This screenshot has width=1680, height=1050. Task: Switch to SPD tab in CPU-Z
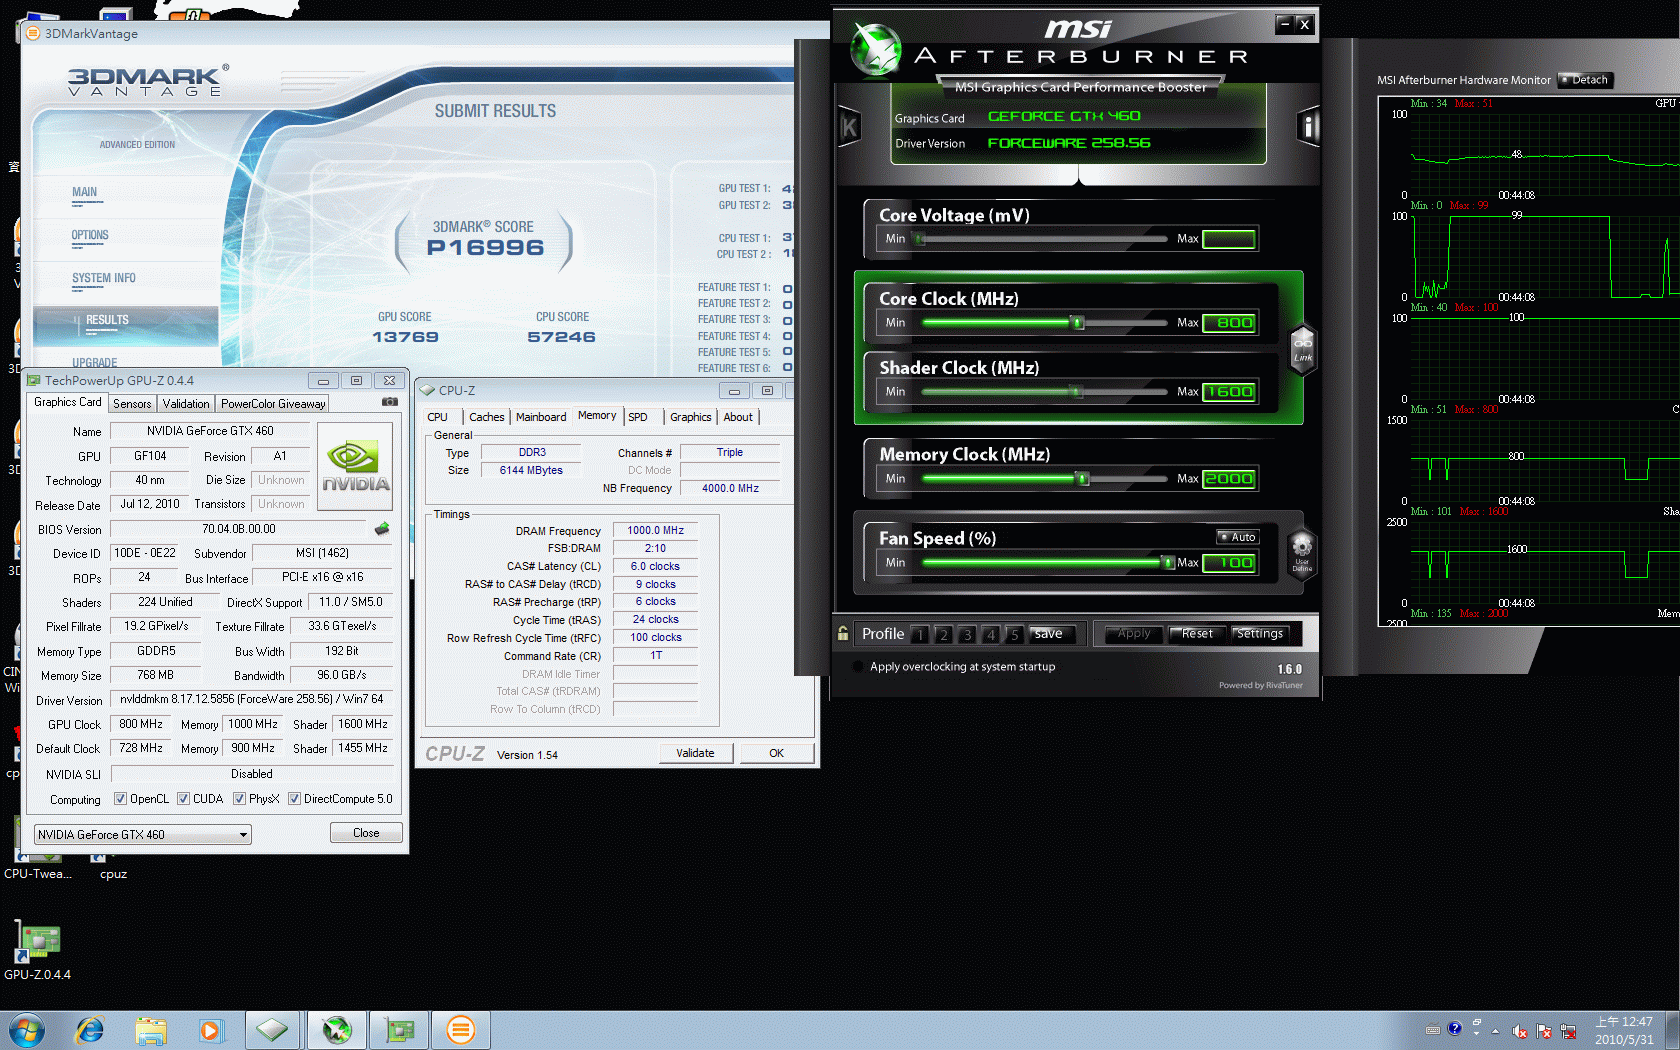pos(638,417)
